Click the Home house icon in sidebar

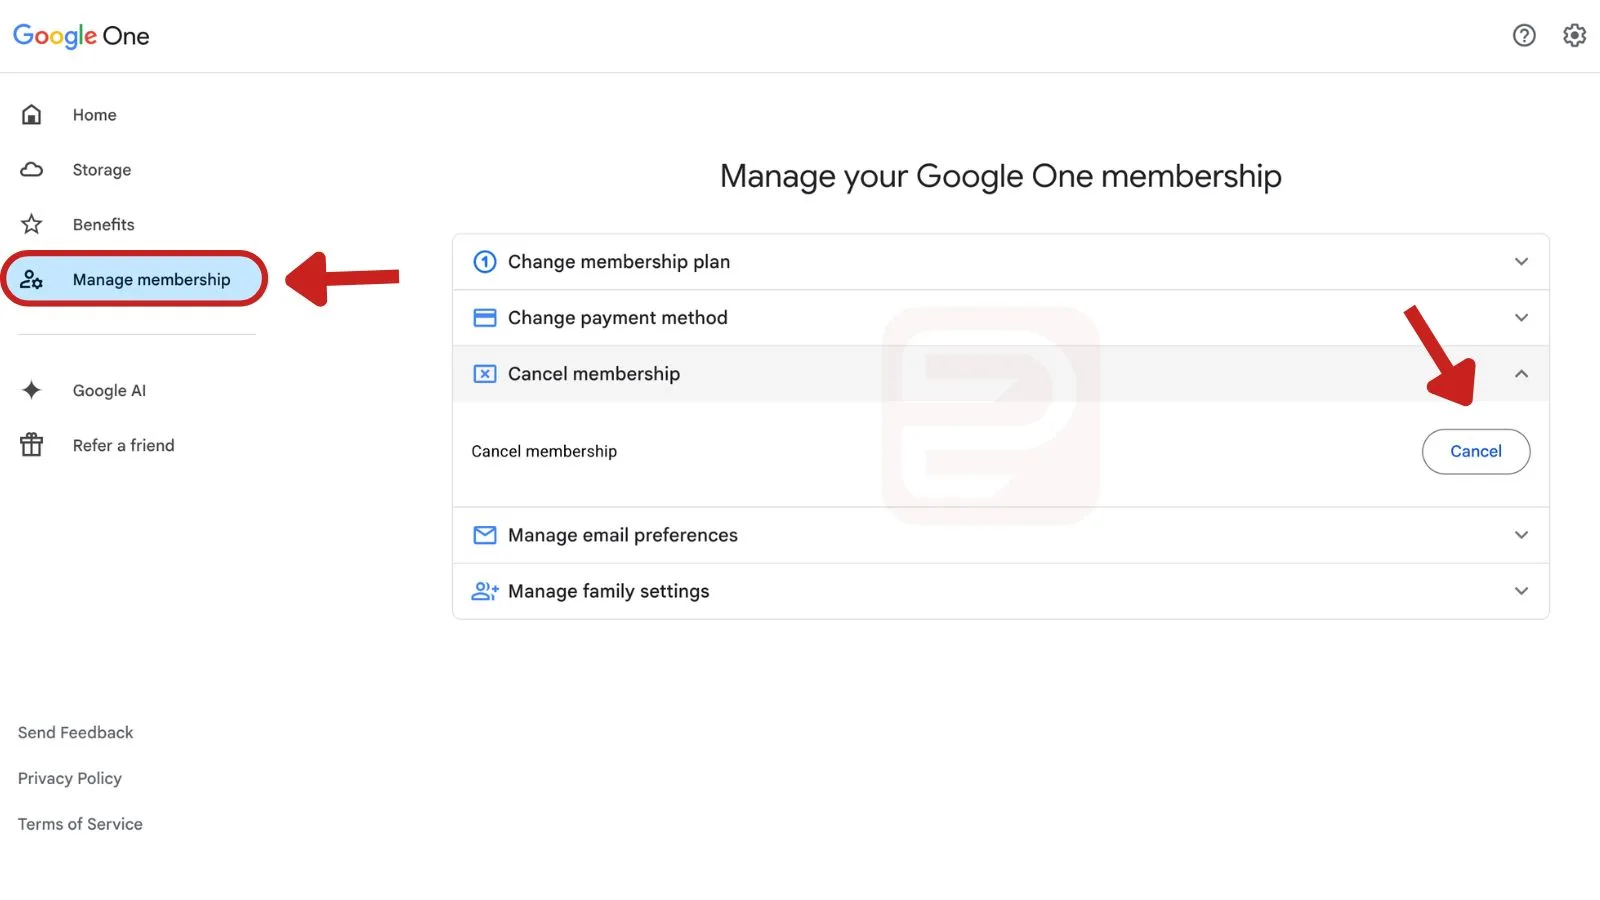coord(32,115)
